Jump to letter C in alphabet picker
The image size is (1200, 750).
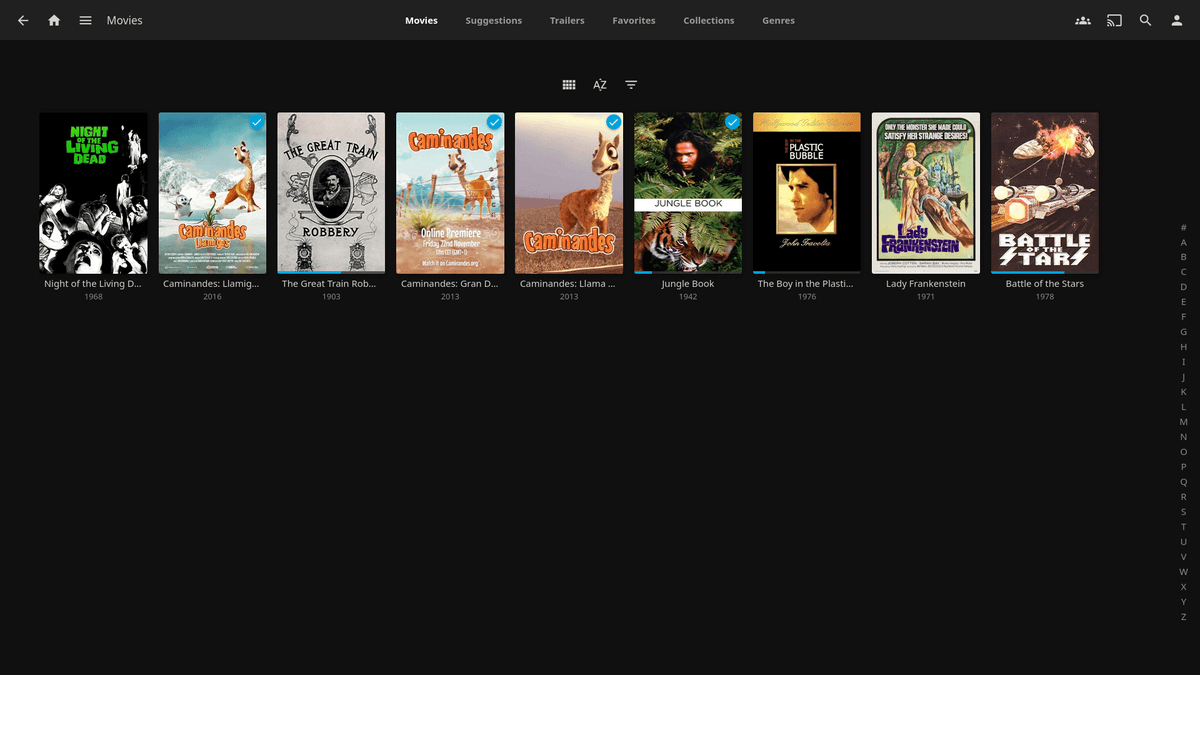[1184, 272]
